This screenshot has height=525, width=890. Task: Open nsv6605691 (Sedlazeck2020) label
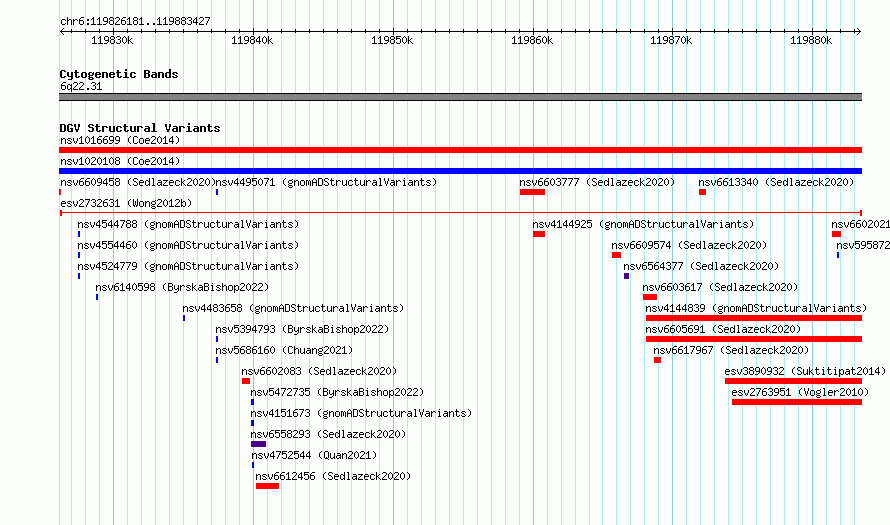point(723,329)
